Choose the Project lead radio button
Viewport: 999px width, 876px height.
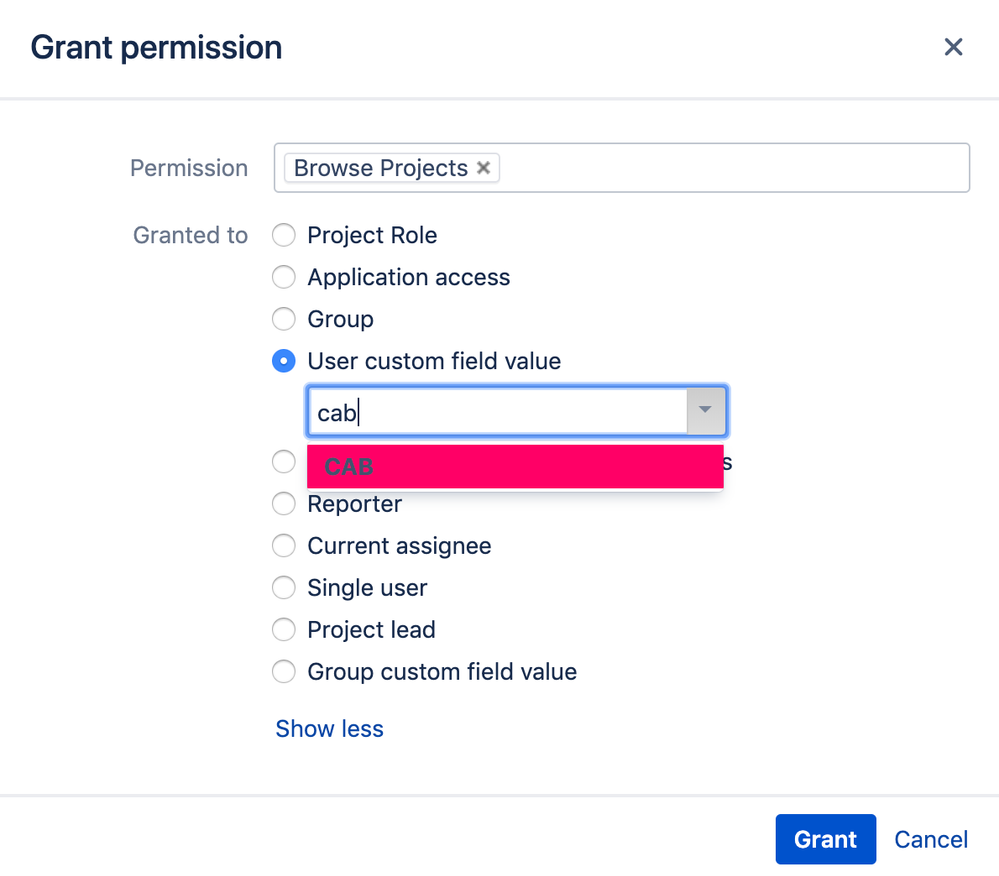coord(285,630)
